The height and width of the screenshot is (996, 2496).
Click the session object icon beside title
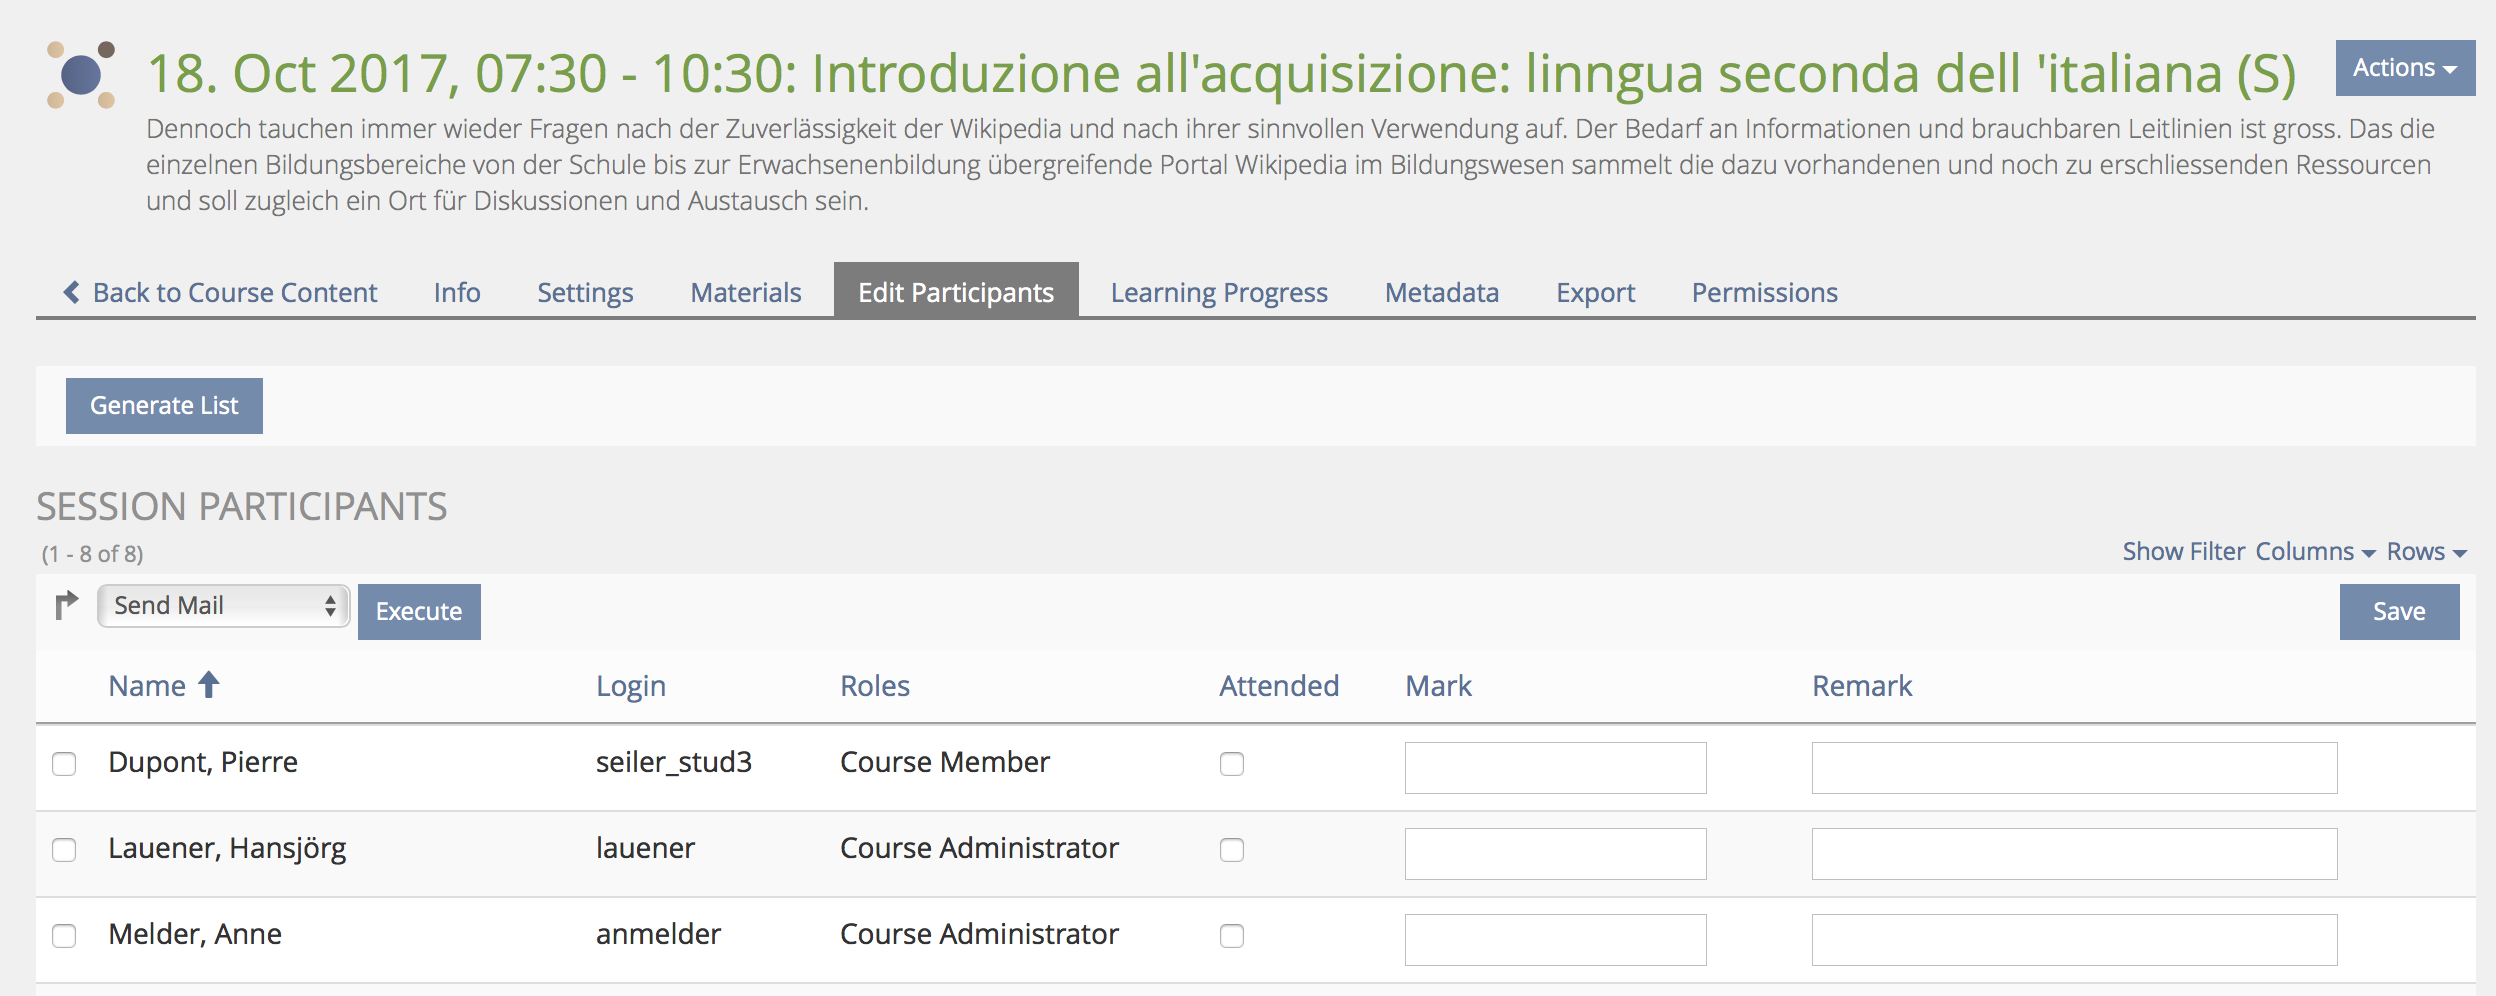pyautogui.click(x=81, y=75)
